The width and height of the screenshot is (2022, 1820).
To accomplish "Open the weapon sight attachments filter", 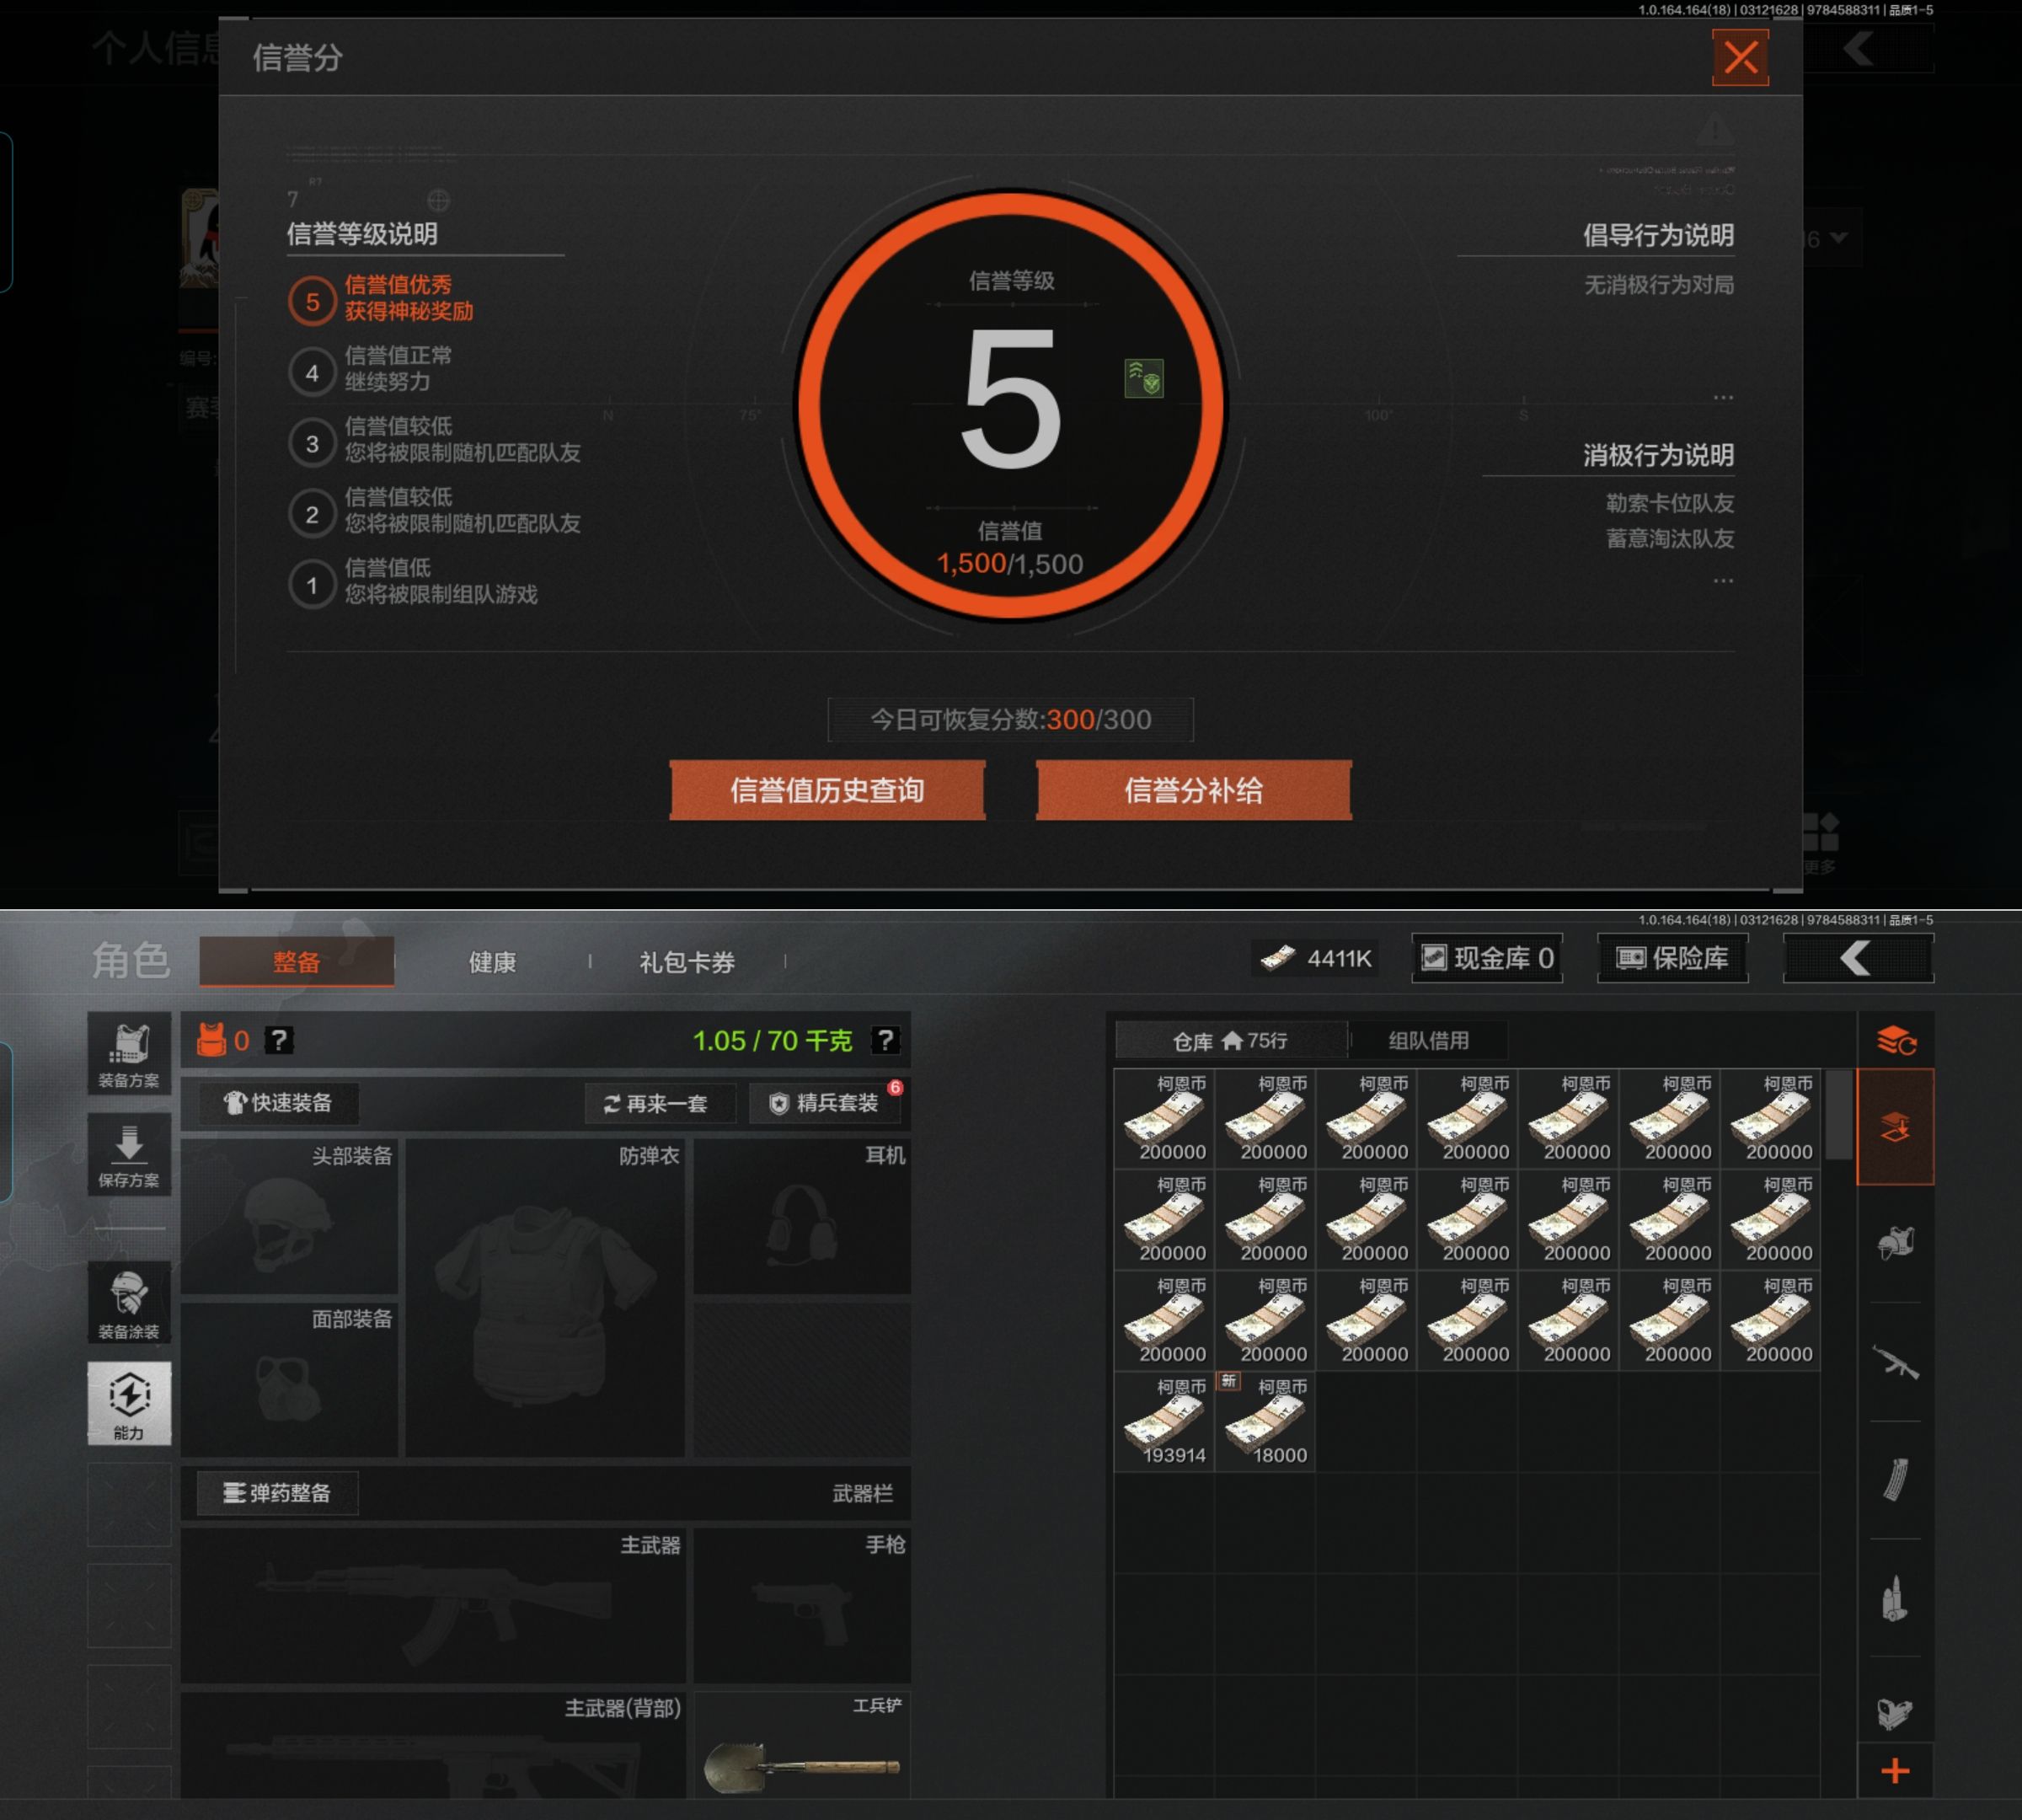I will [1895, 1713].
